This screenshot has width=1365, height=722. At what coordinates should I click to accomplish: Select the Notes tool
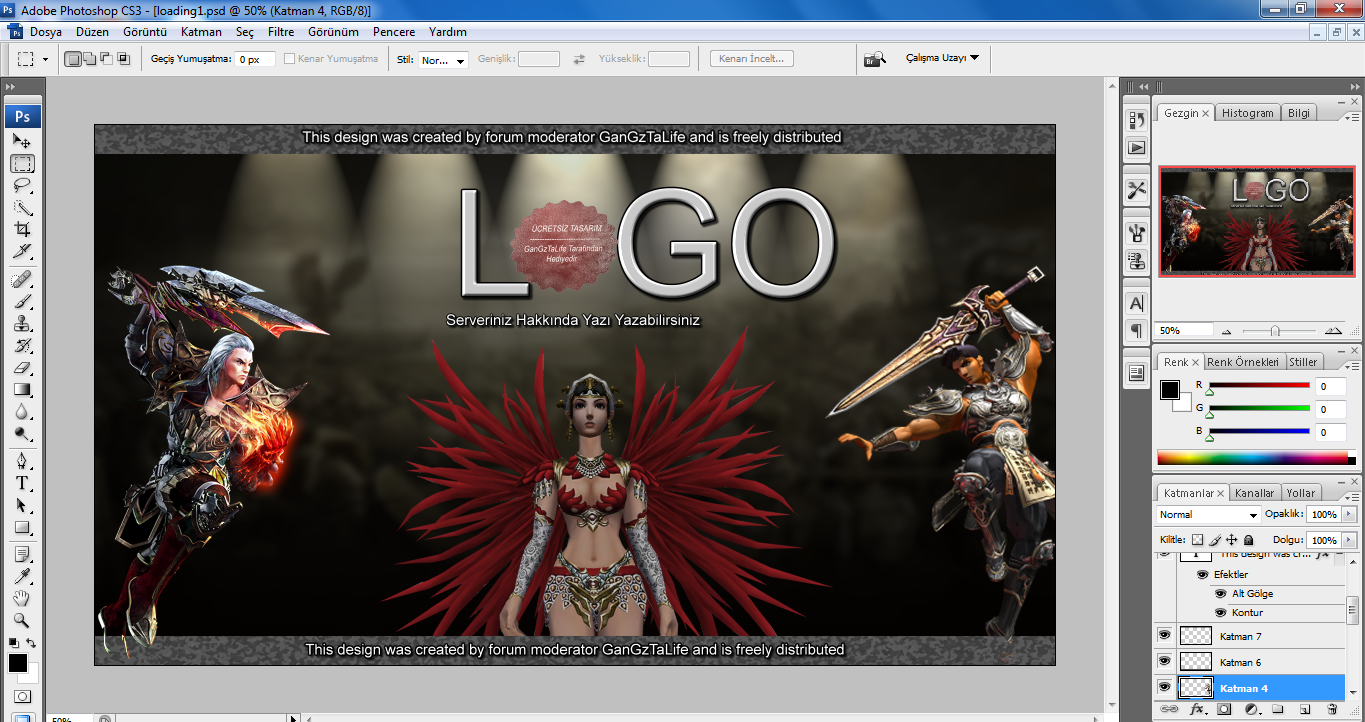(x=22, y=554)
